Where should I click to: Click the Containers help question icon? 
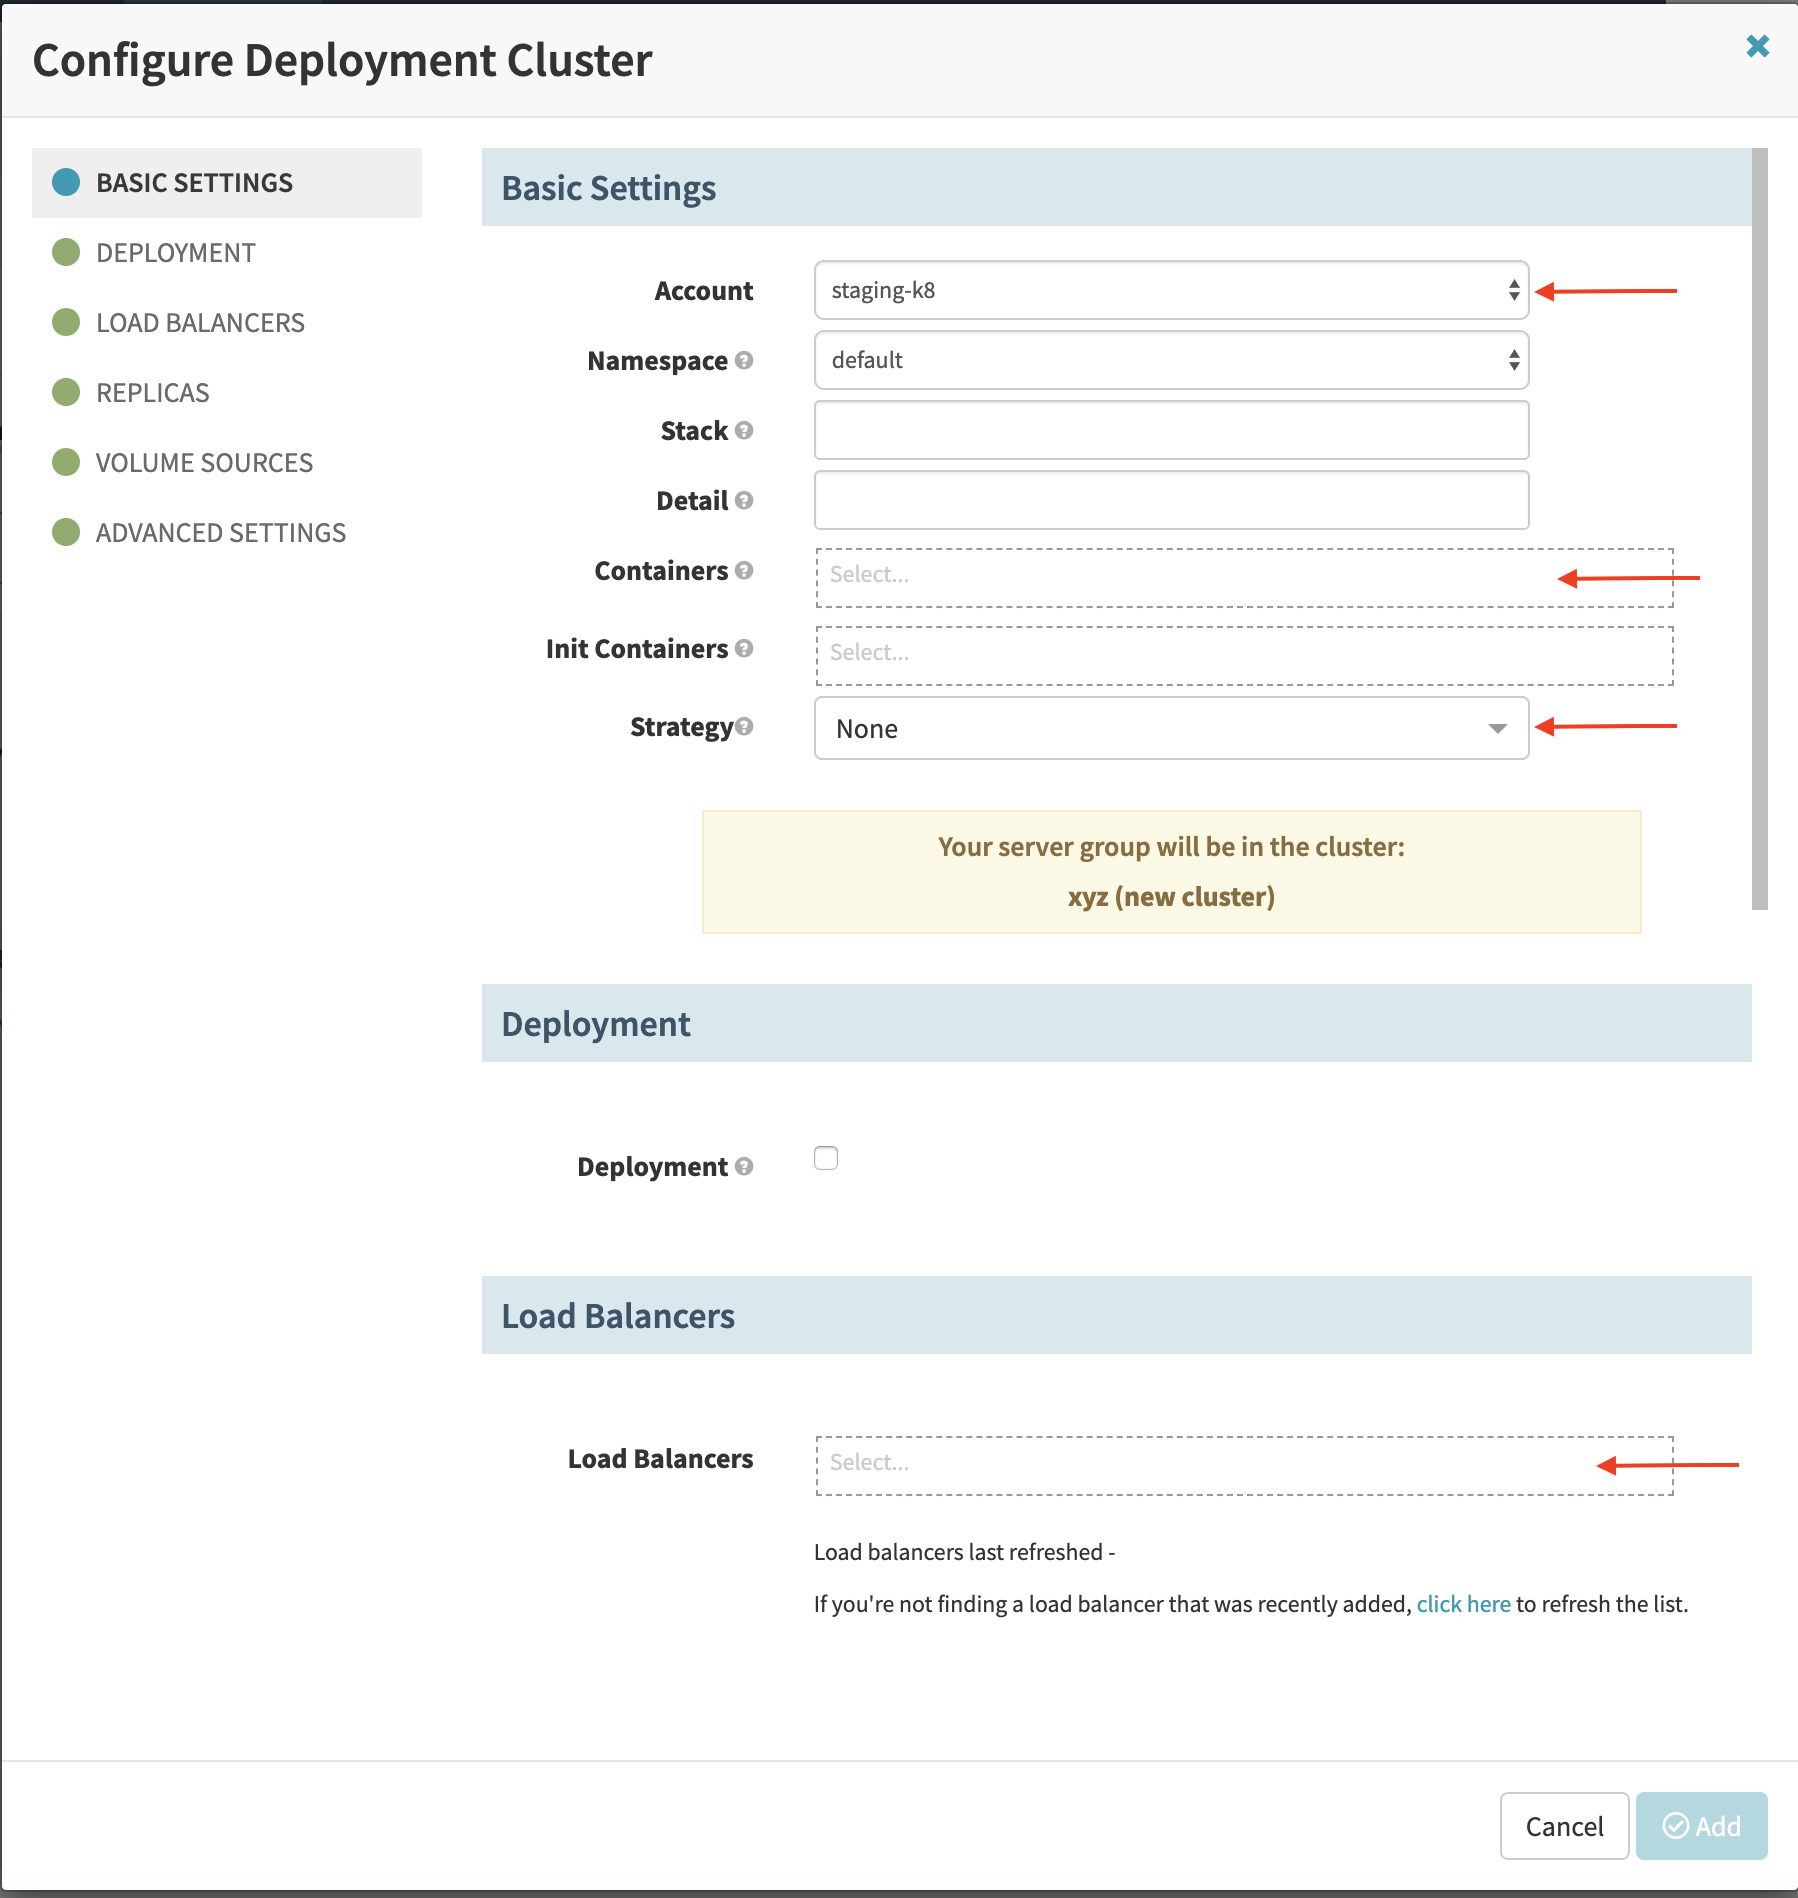click(x=744, y=570)
